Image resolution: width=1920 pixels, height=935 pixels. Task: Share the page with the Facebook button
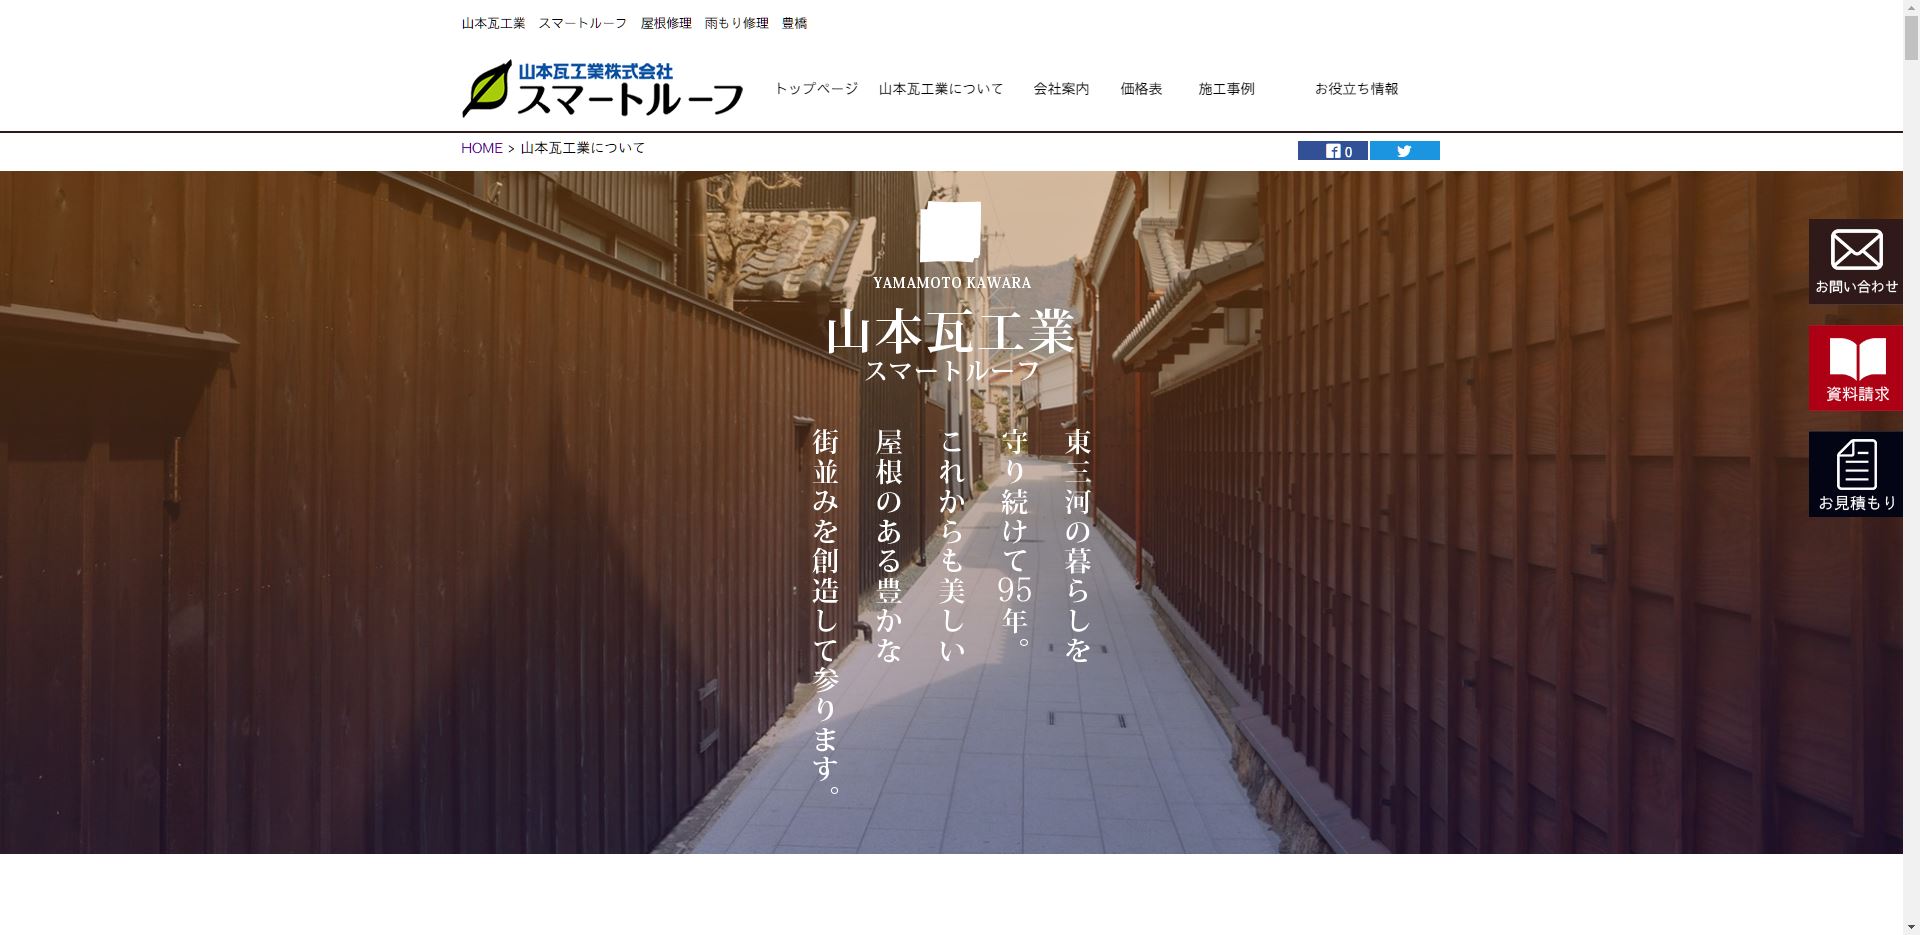1333,151
